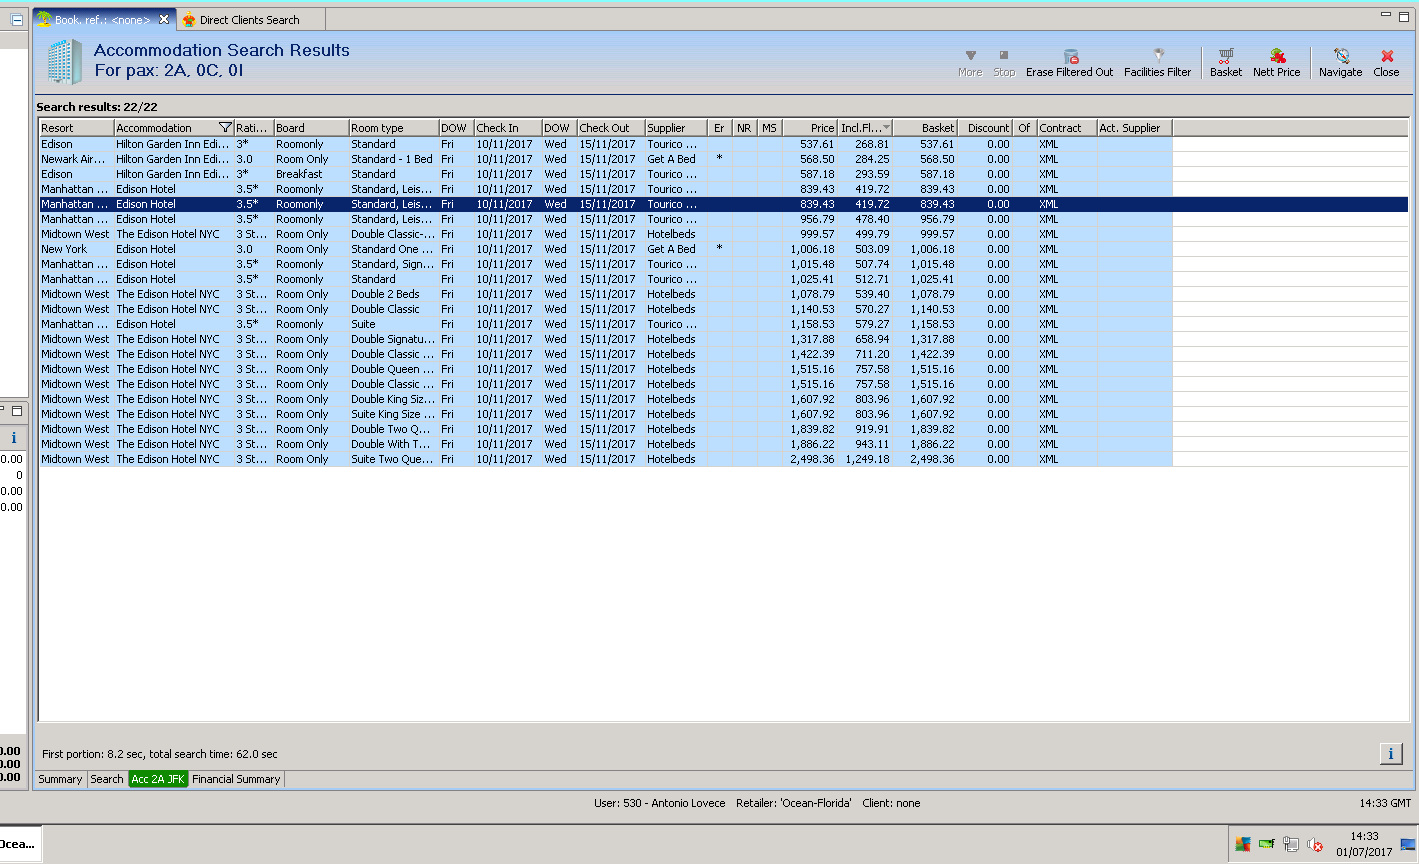The height and width of the screenshot is (864, 1419).
Task: Sort by the Incl.Fl... column dropdown arrow
Action: 886,128
